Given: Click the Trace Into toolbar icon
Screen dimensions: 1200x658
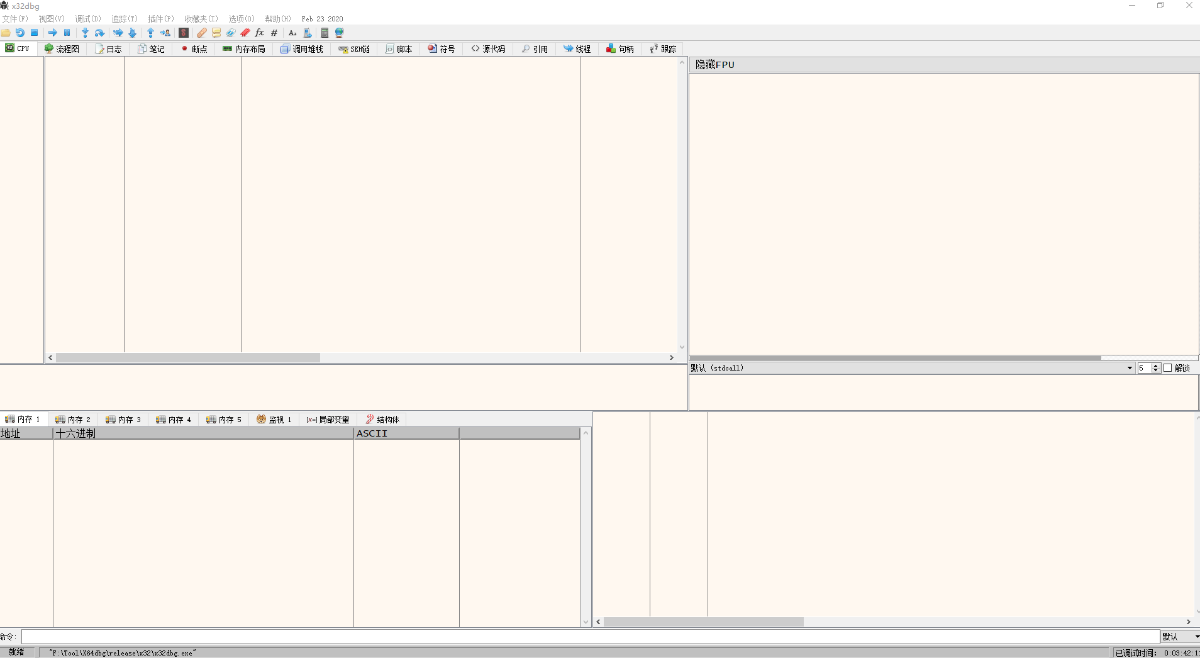Looking at the screenshot, I should 118,33.
